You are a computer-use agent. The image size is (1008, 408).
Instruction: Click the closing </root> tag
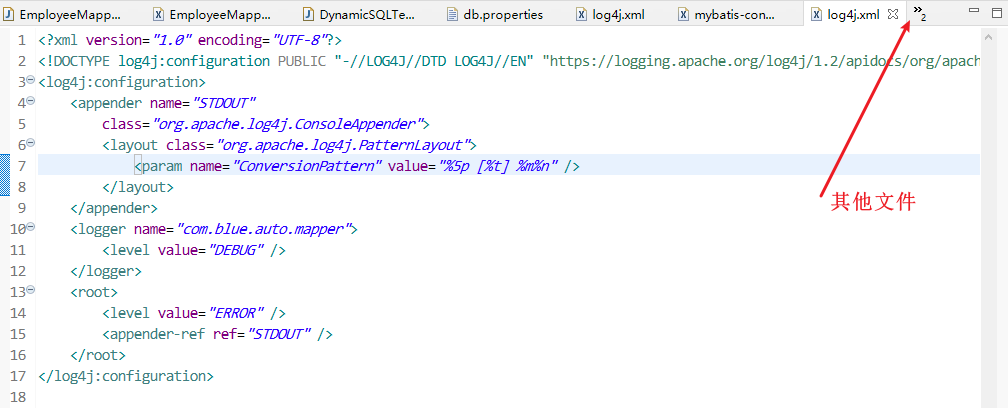[x=98, y=355]
